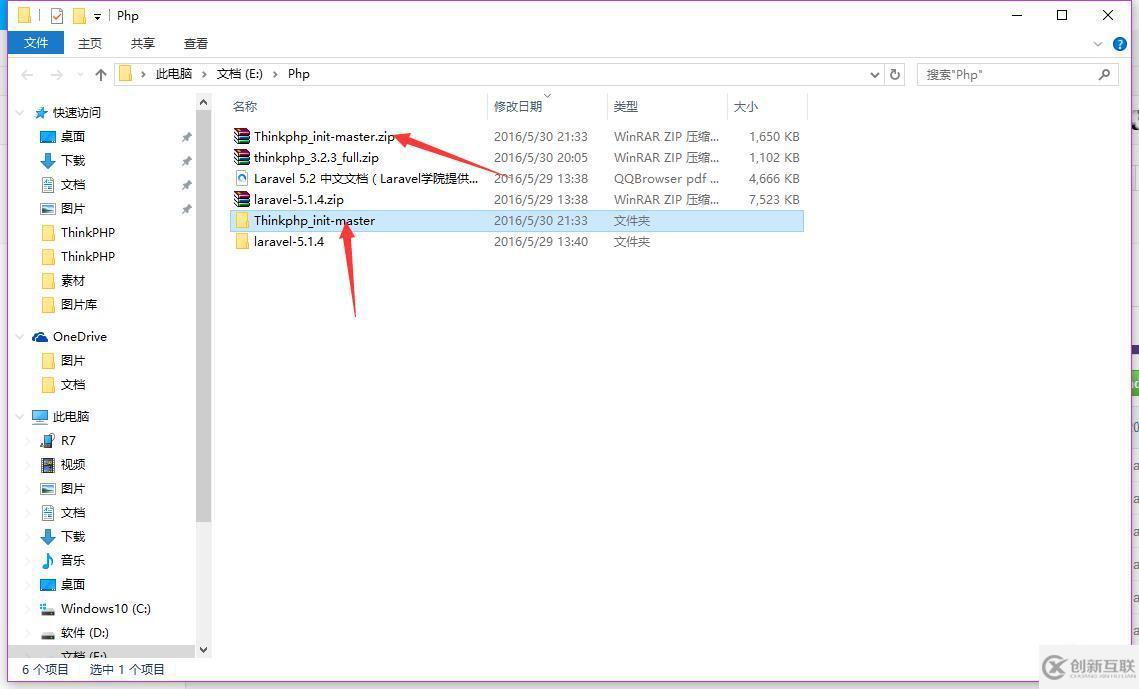
Task: Open 图片 under 此电脑
Action: pyautogui.click(x=73, y=488)
